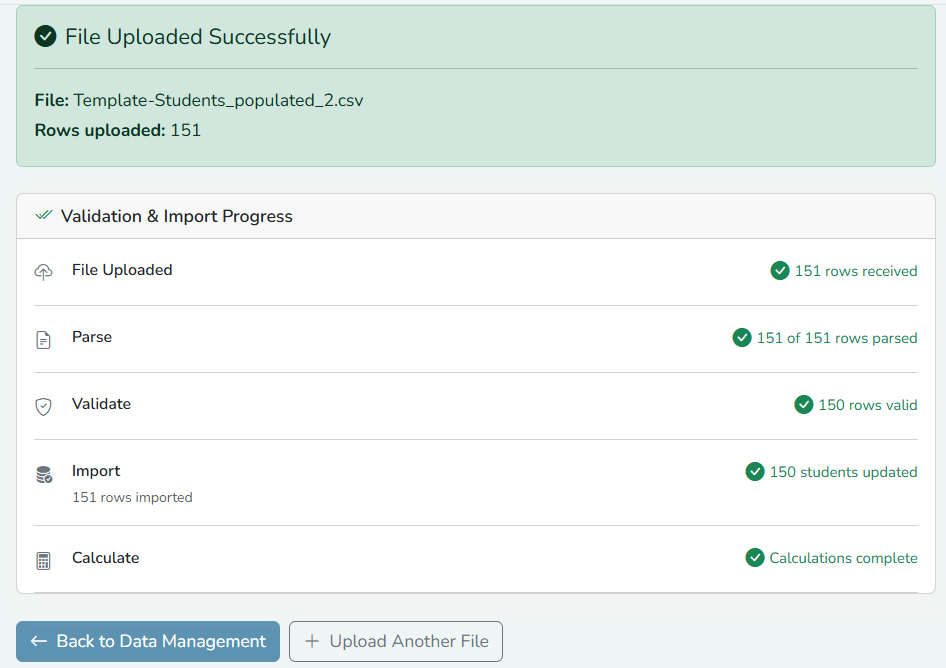The image size is (946, 668).
Task: Click green check beside Calculations complete
Action: 755,558
